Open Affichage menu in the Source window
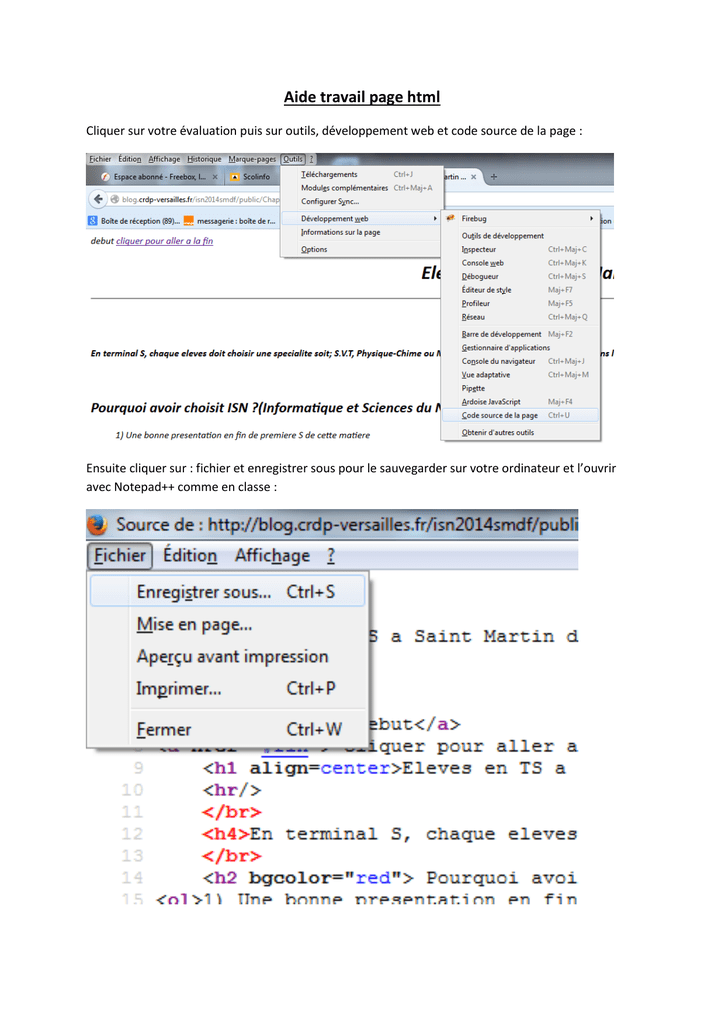725x1024 pixels. click(272, 556)
